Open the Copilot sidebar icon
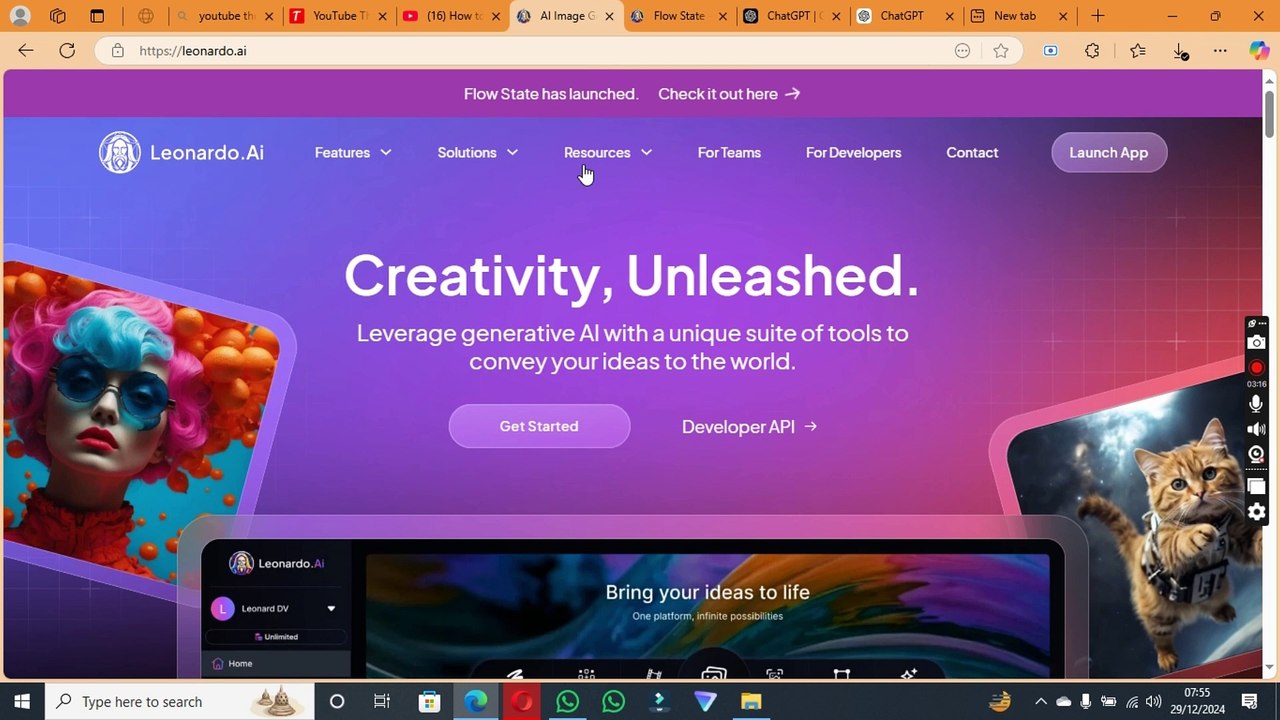The image size is (1280, 720). [x=1259, y=51]
